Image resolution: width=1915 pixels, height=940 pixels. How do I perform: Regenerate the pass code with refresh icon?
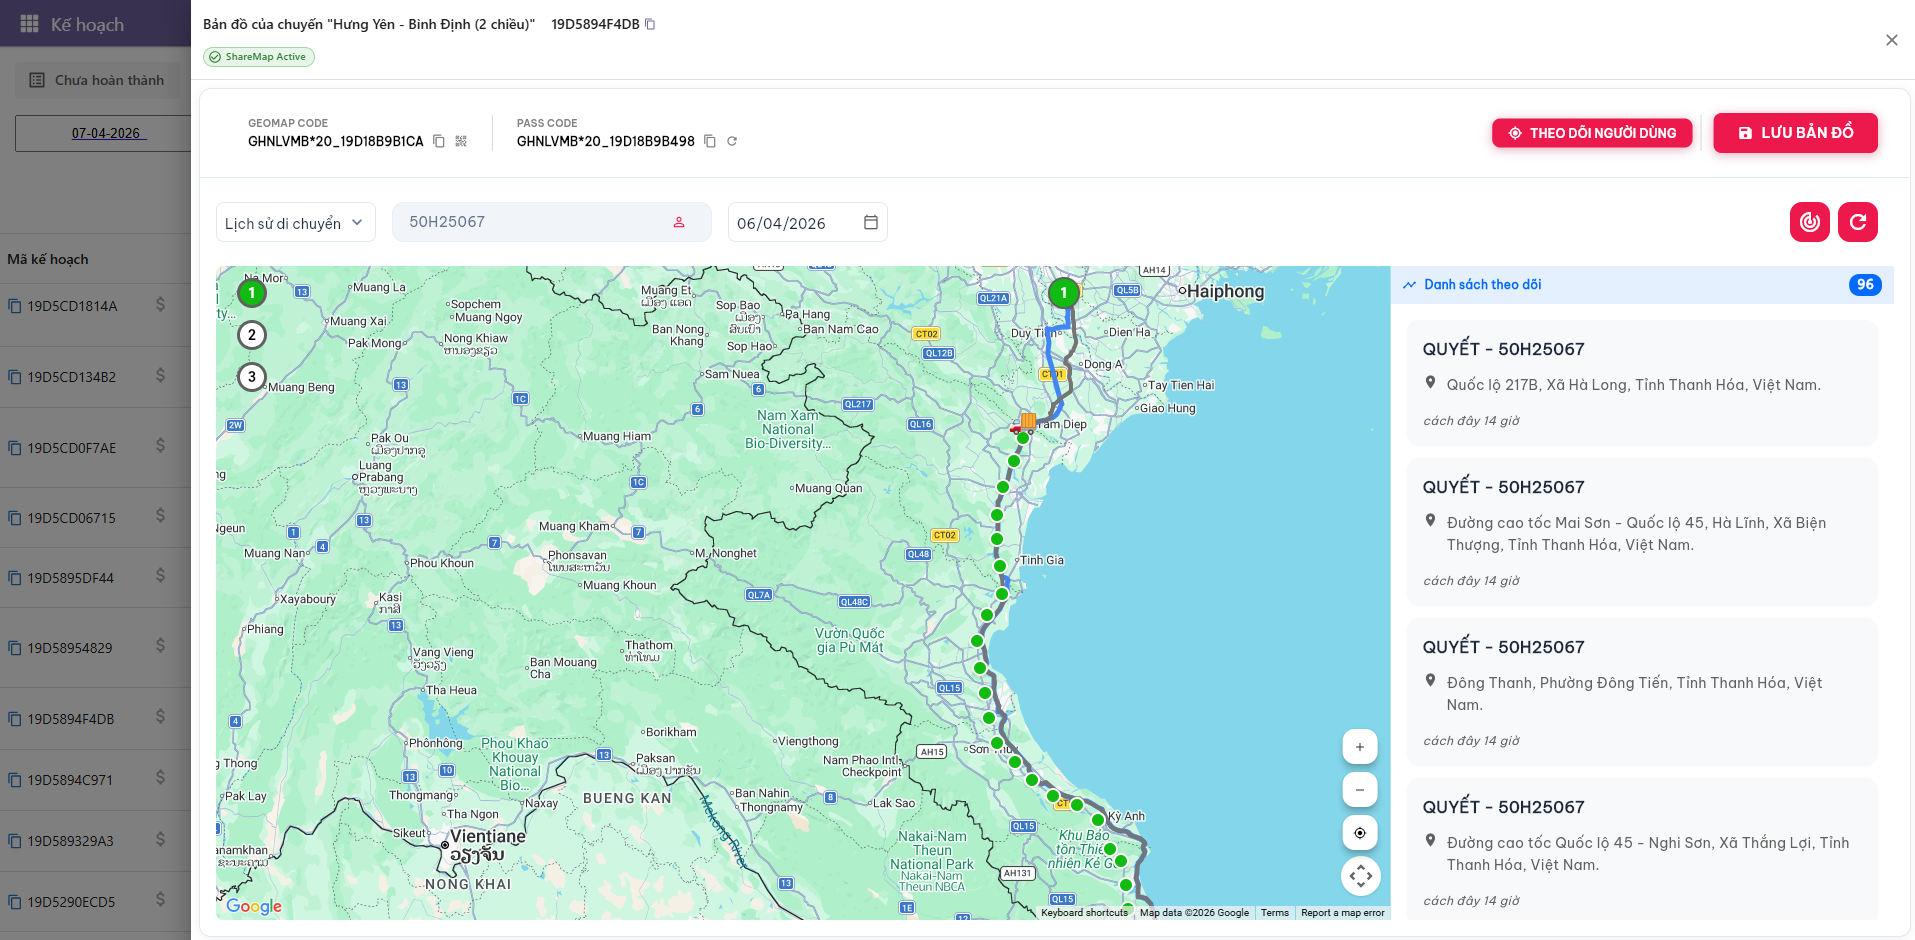tap(732, 141)
